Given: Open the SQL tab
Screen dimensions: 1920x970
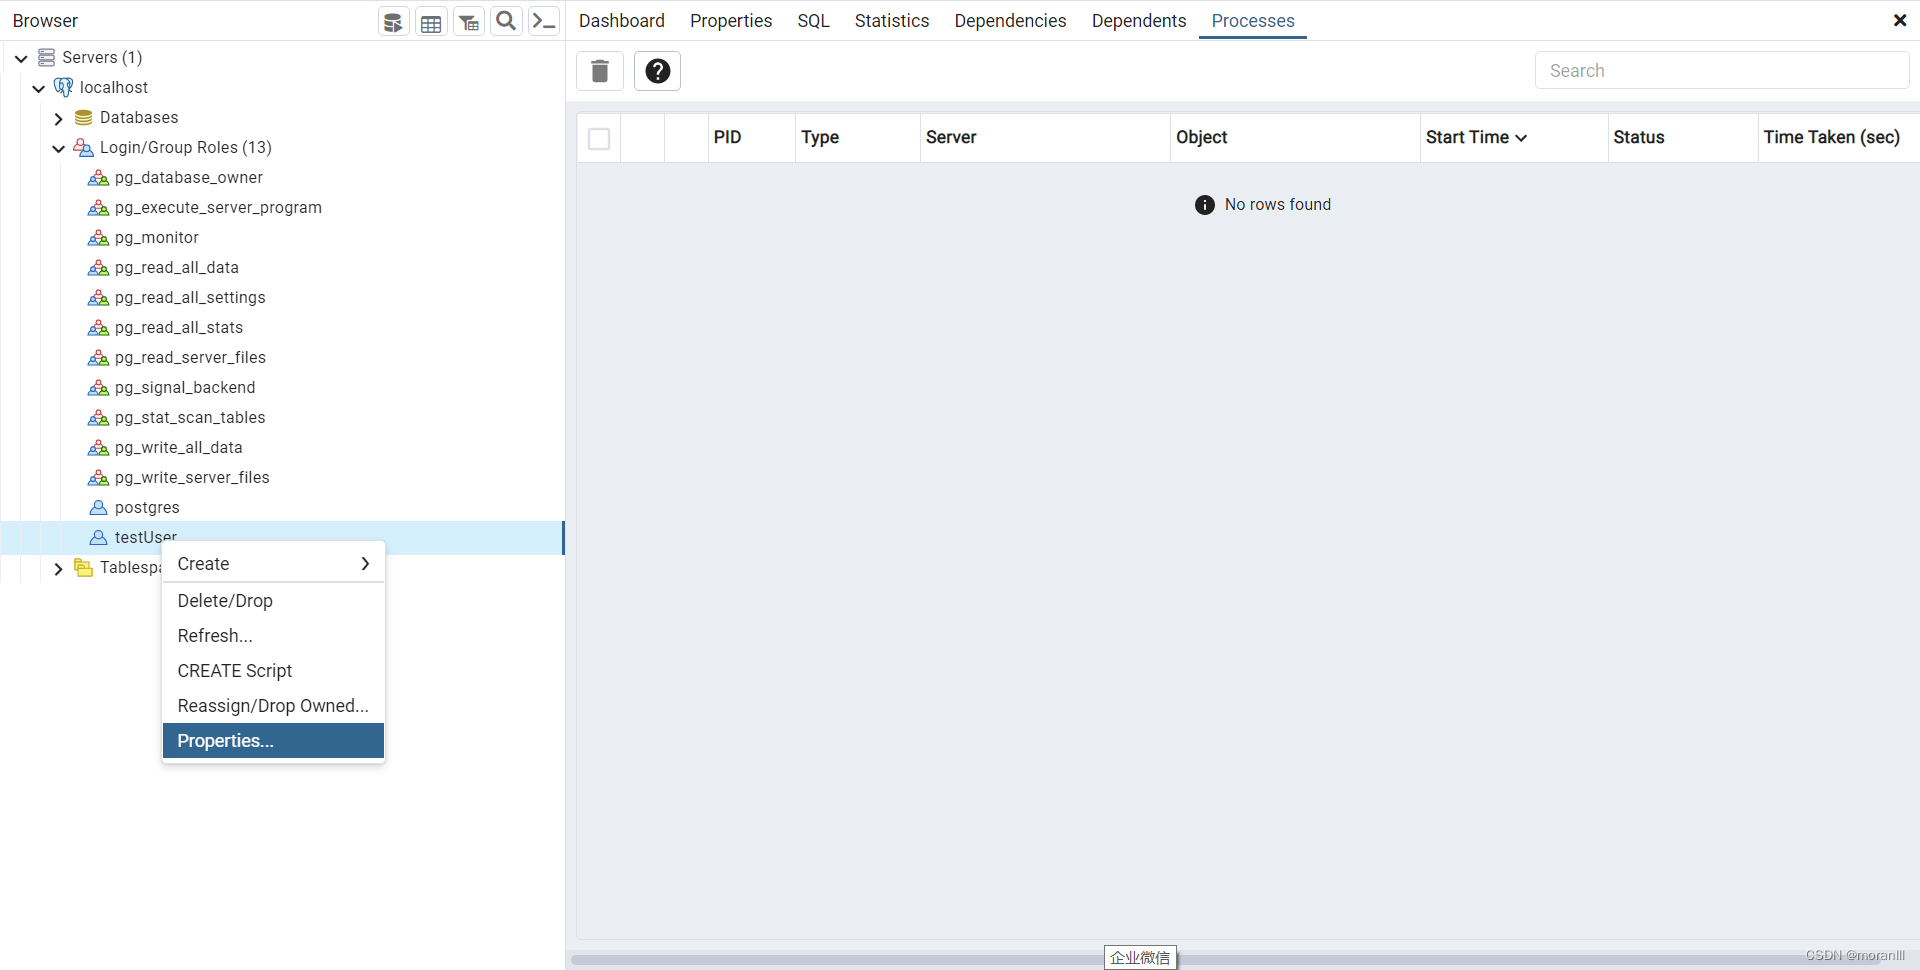Looking at the screenshot, I should (x=813, y=21).
